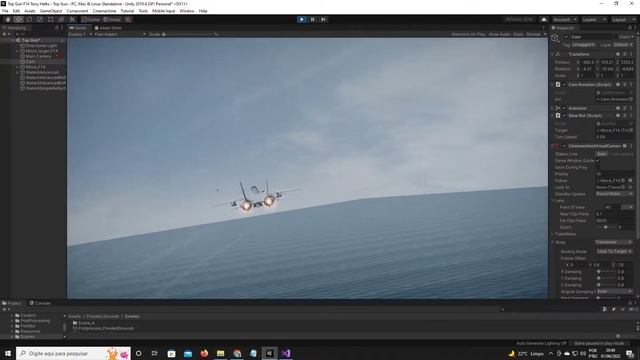Screen dimensions: 640x360
Task: Open the Binding Mode dropdown
Action: (x=614, y=251)
